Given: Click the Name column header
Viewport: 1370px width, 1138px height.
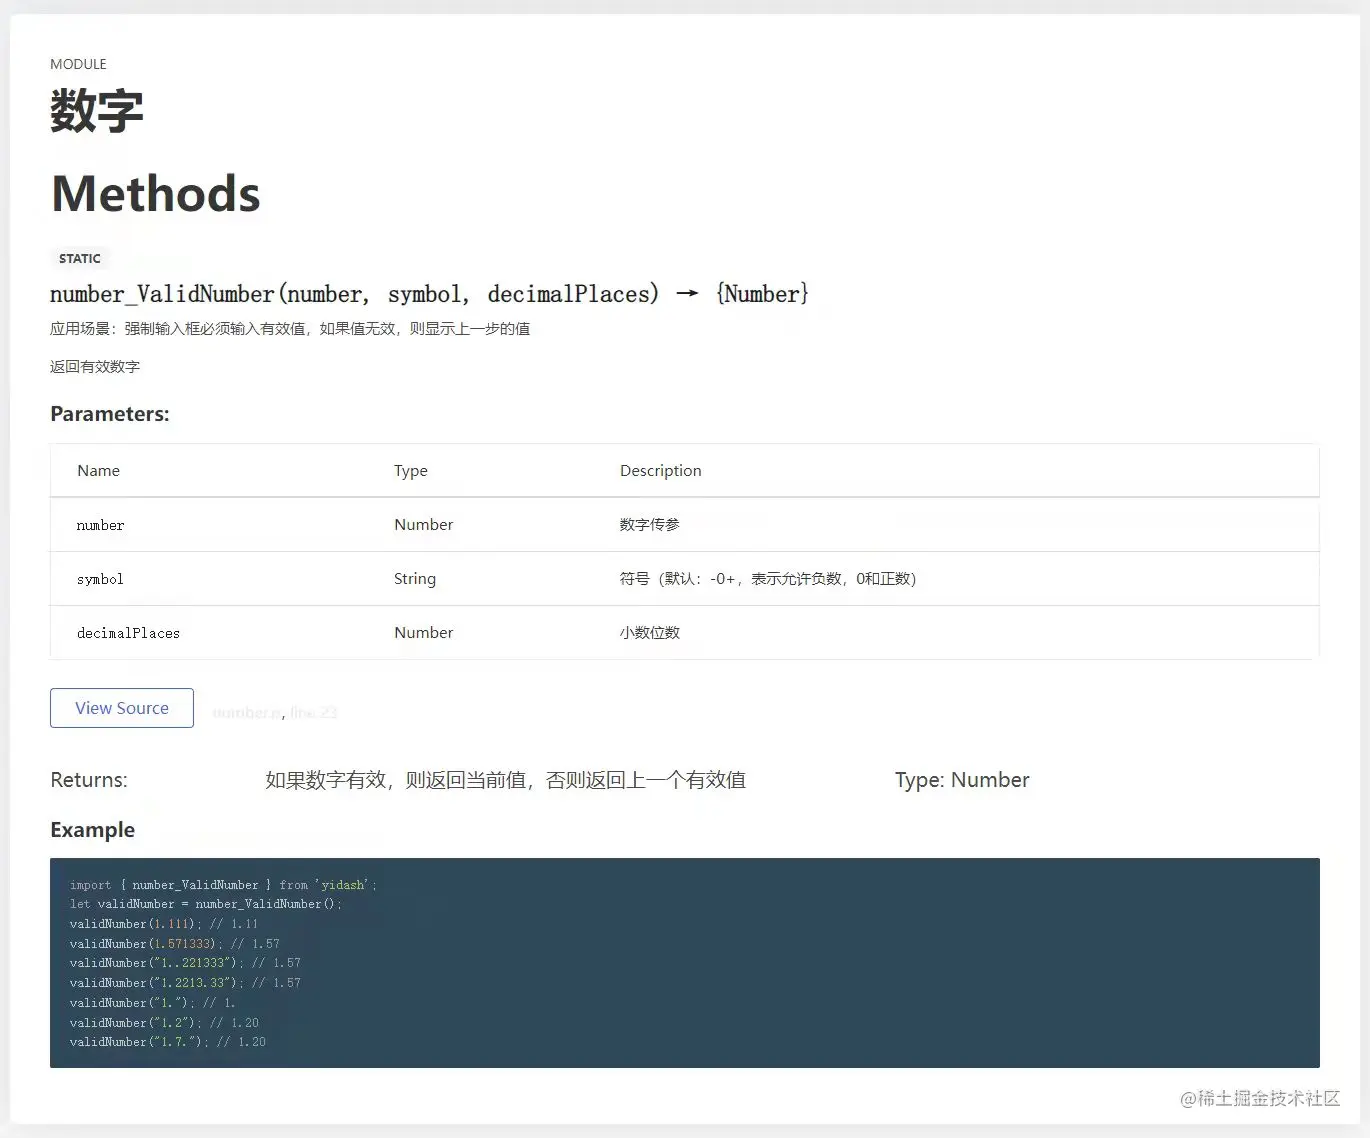Looking at the screenshot, I should click(98, 471).
